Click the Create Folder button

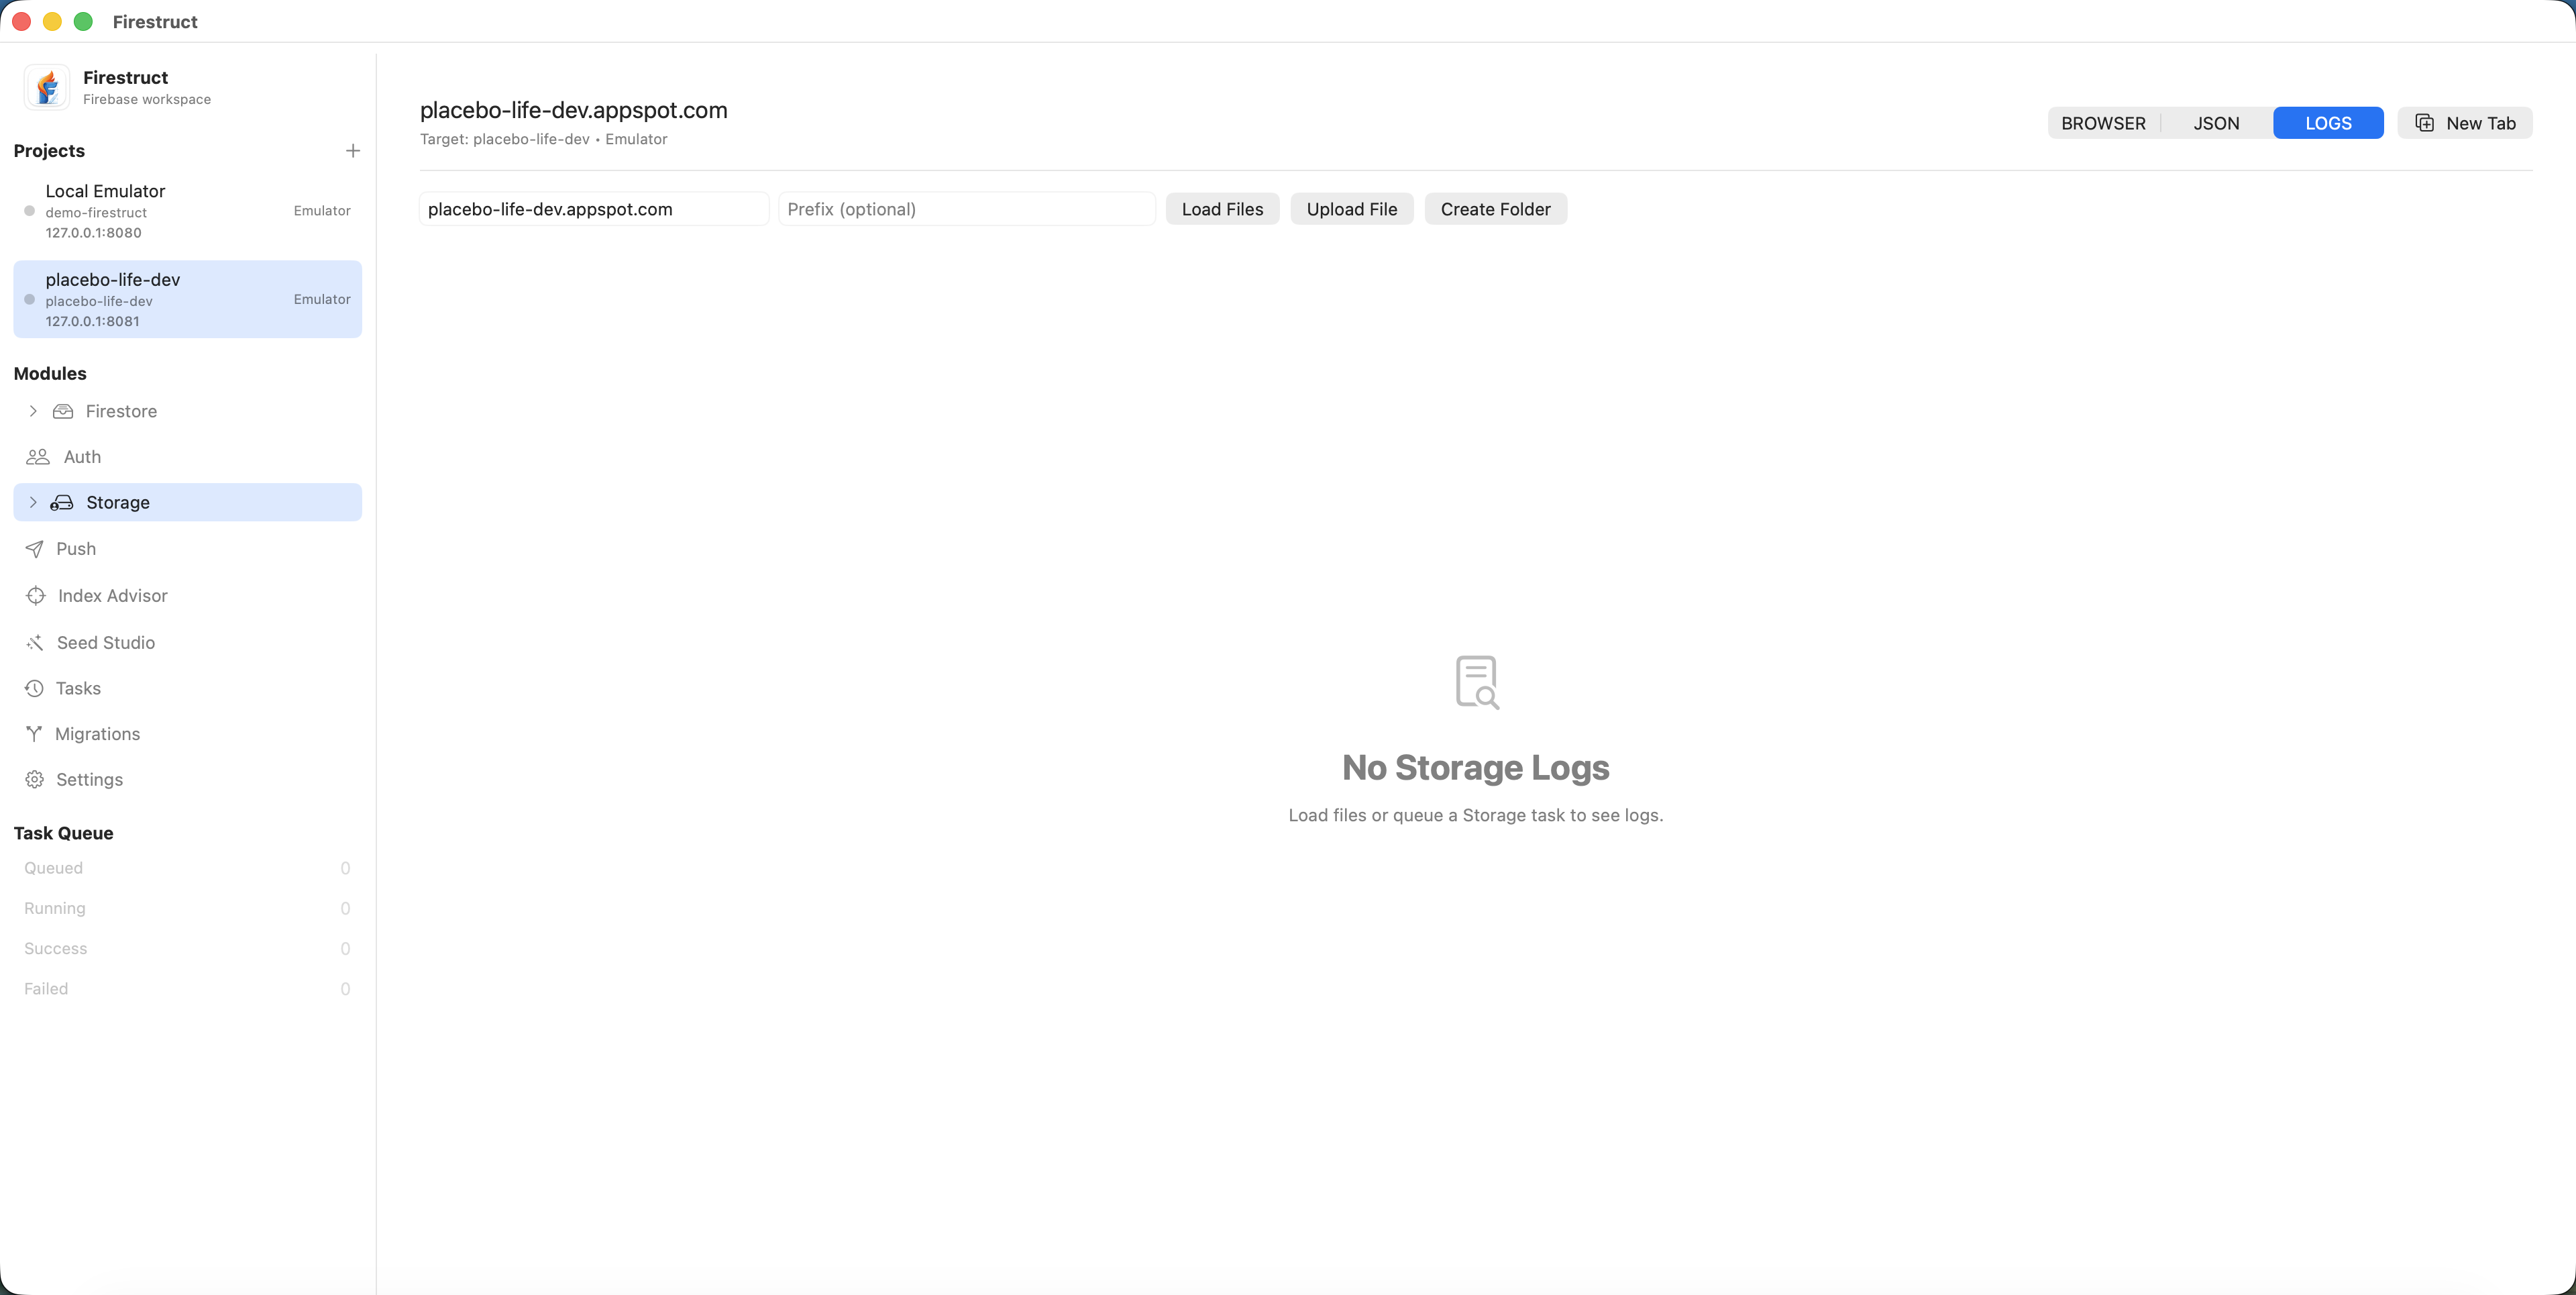pyautogui.click(x=1495, y=209)
